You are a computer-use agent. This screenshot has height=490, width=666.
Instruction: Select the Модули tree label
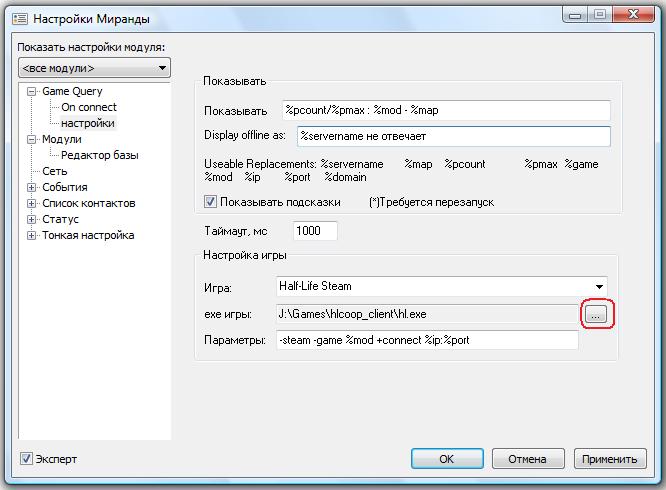point(62,139)
